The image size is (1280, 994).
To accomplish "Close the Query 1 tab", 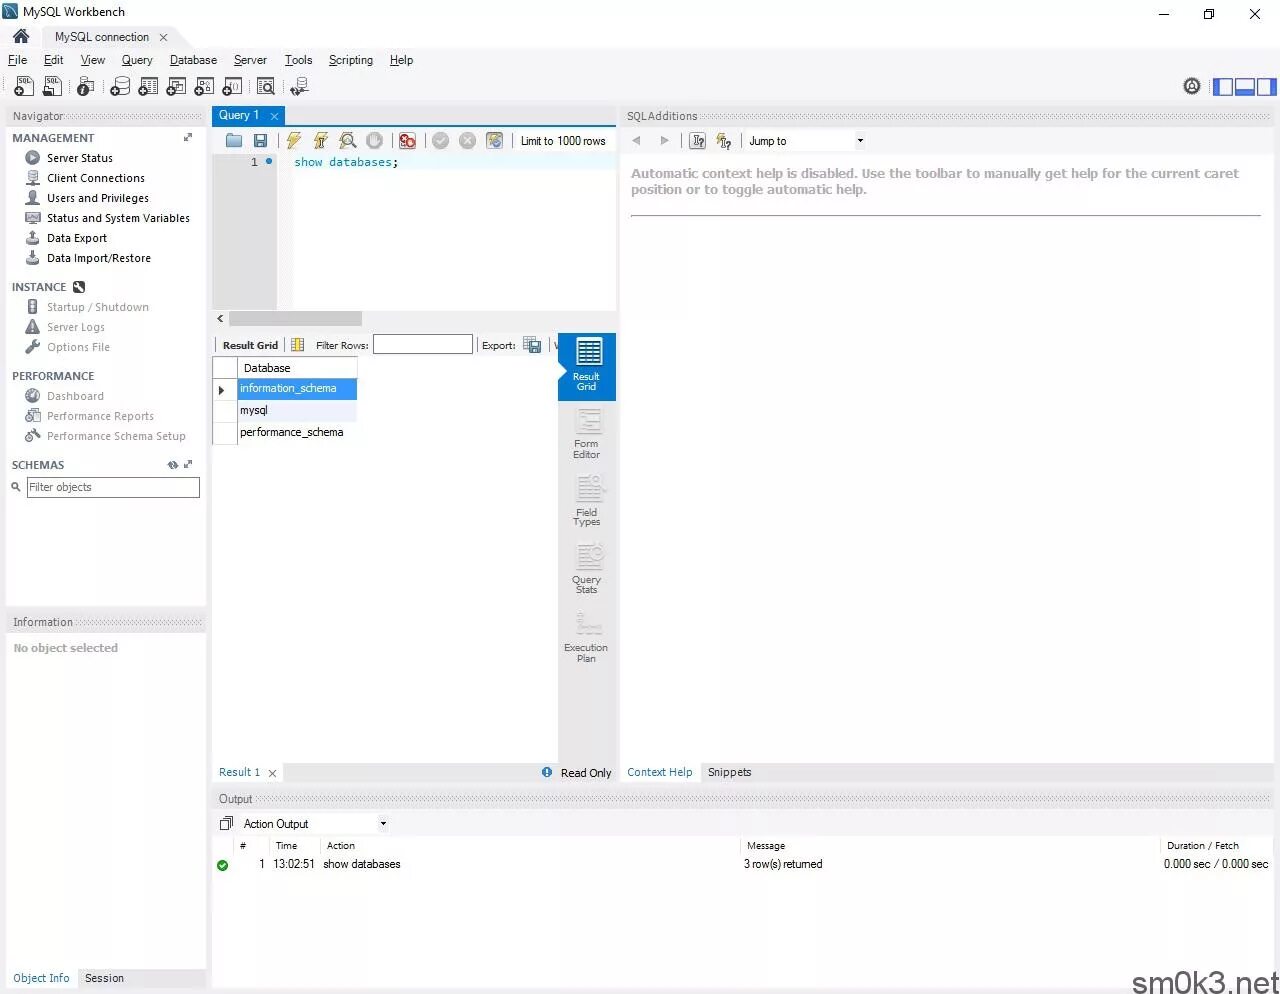I will tap(274, 116).
